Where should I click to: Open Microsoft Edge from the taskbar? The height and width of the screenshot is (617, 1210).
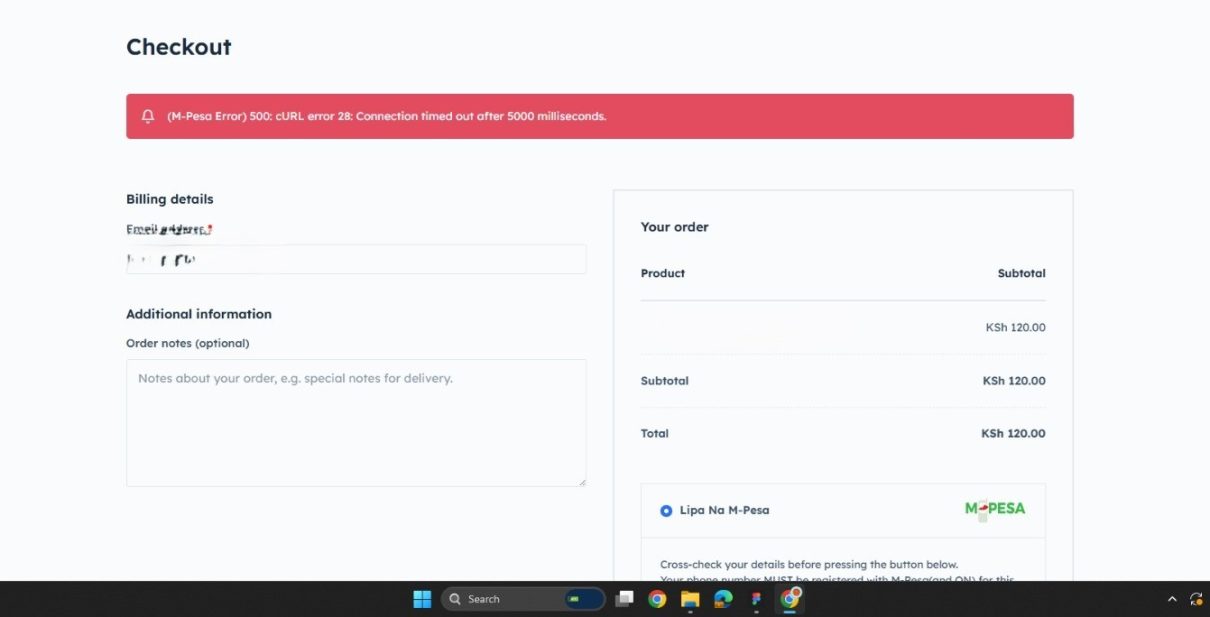coord(723,599)
